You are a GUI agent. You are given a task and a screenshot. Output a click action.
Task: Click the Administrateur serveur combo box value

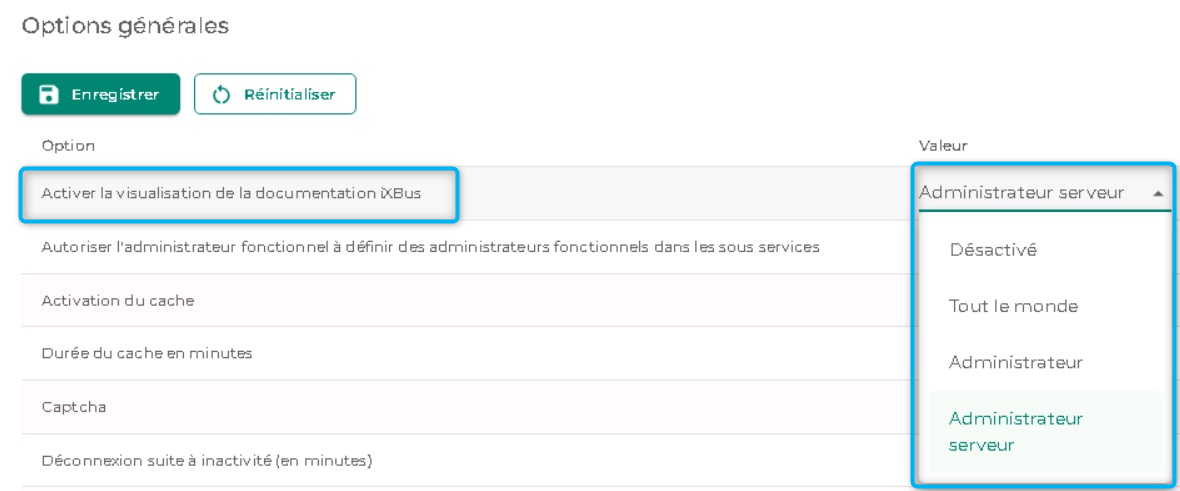1021,193
